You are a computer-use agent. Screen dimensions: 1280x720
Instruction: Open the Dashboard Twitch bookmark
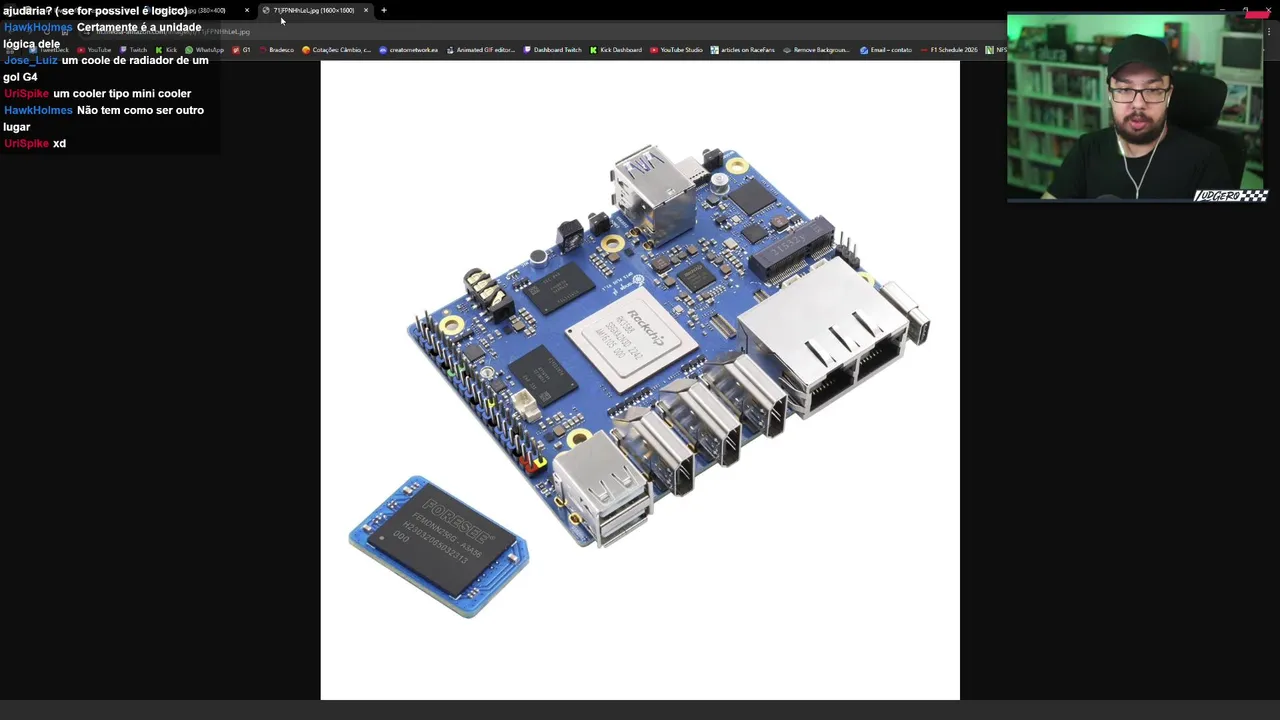click(552, 50)
